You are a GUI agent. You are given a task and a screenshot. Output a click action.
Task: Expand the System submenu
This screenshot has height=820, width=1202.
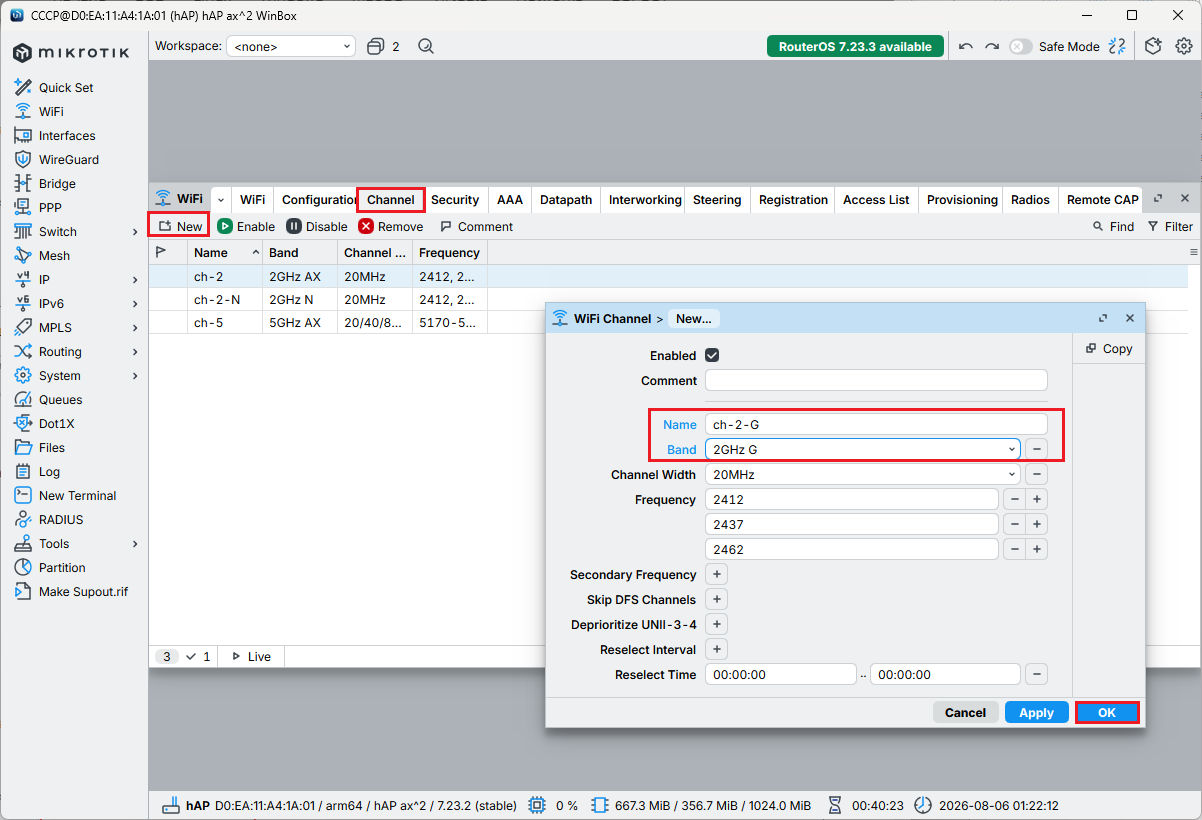(135, 376)
